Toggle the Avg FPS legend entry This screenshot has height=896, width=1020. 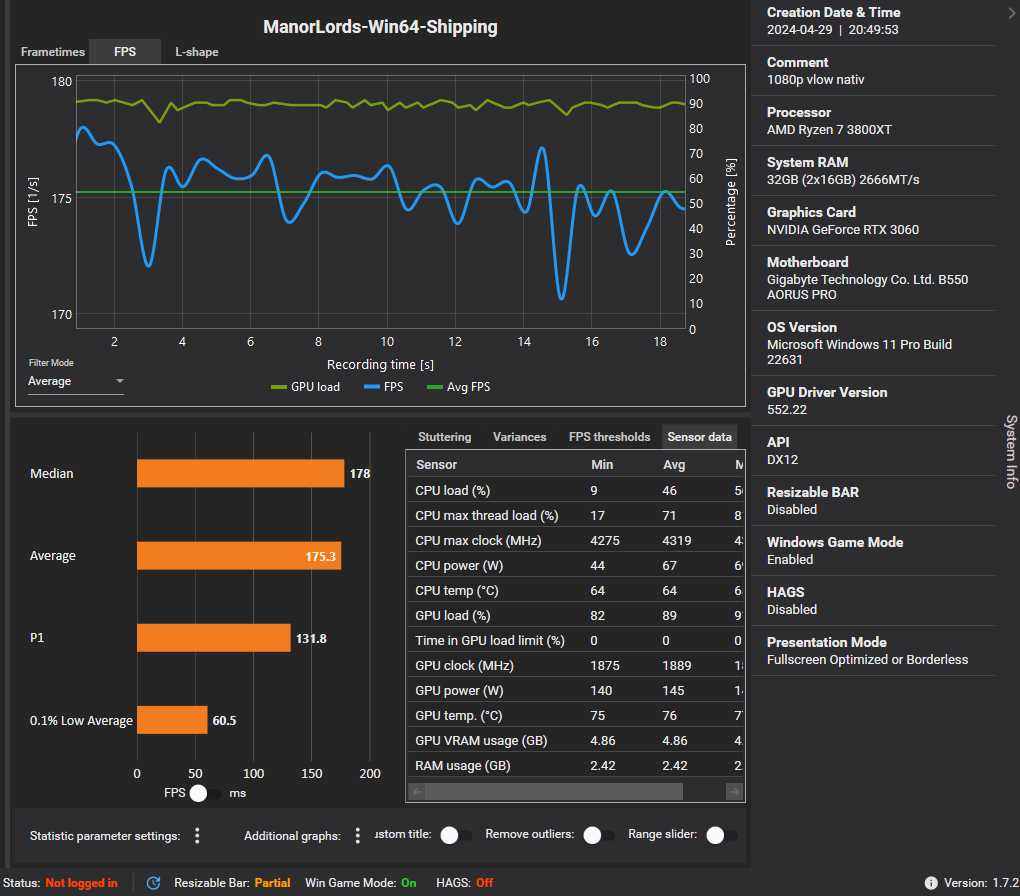(x=458, y=387)
